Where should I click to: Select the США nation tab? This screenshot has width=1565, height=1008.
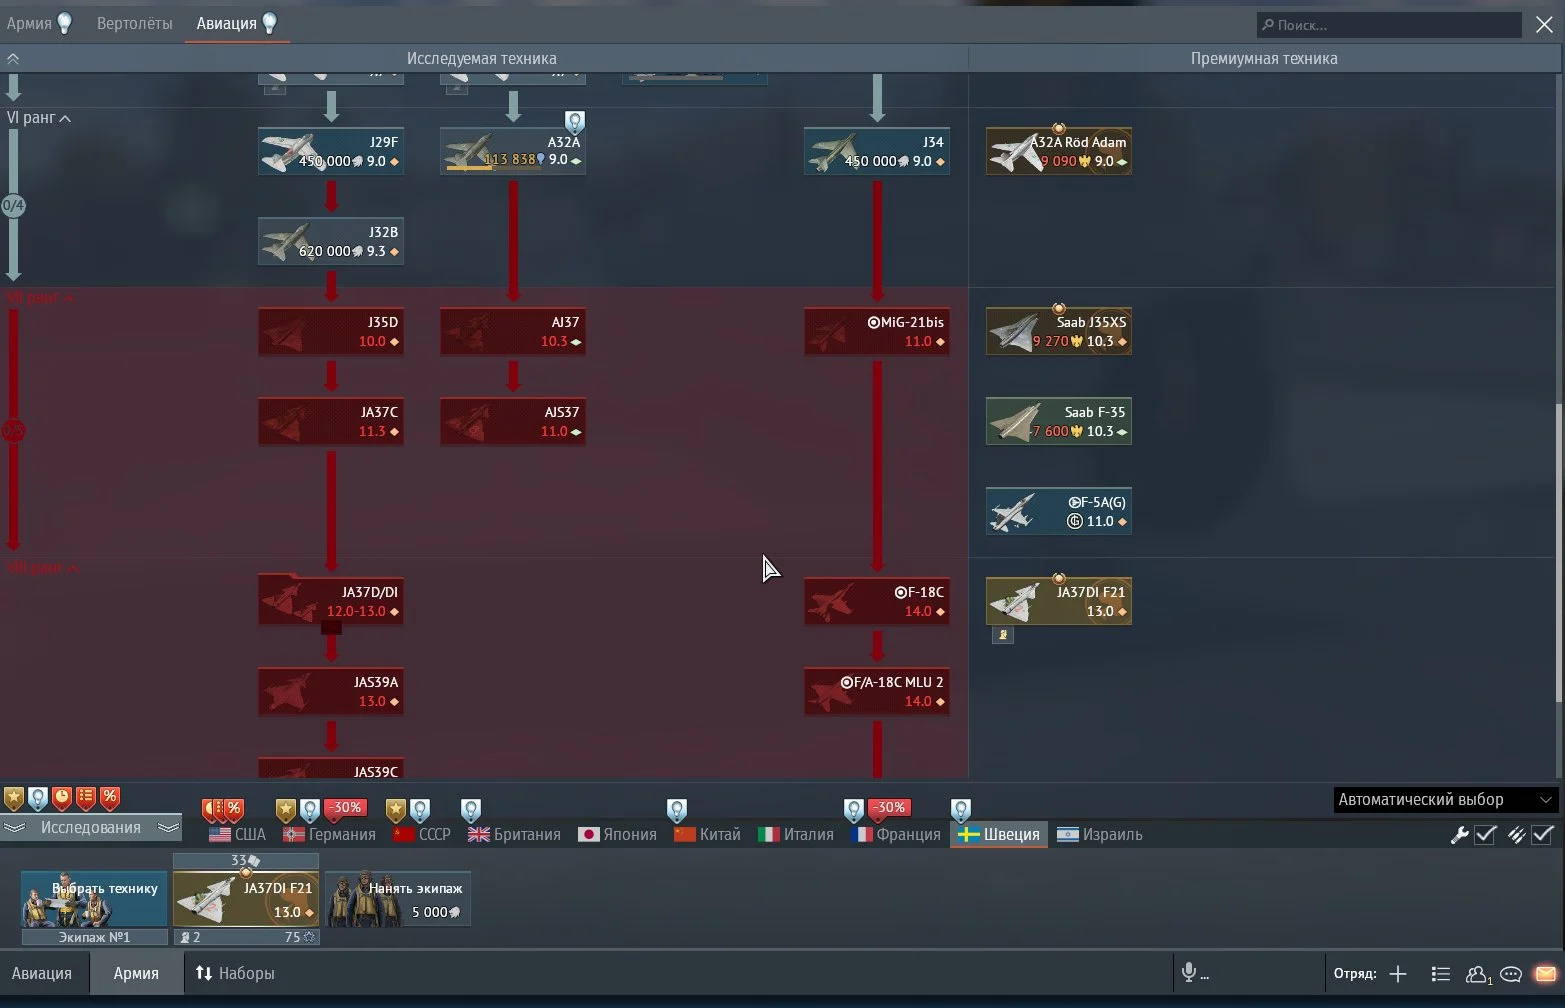point(237,835)
